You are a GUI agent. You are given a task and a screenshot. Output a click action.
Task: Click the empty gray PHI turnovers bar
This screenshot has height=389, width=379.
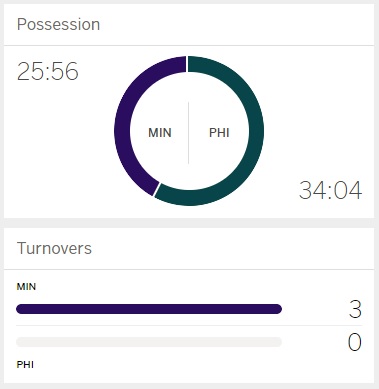coord(149,342)
